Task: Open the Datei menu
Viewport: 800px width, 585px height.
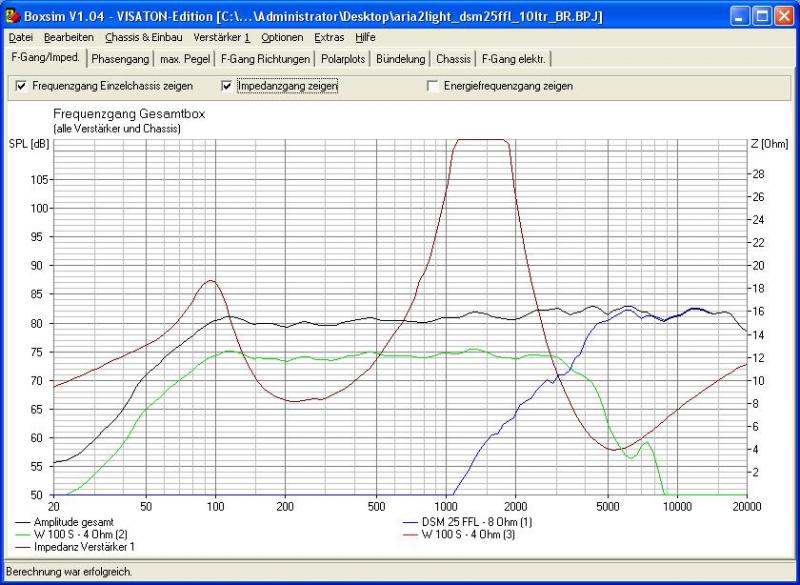Action: (20, 37)
